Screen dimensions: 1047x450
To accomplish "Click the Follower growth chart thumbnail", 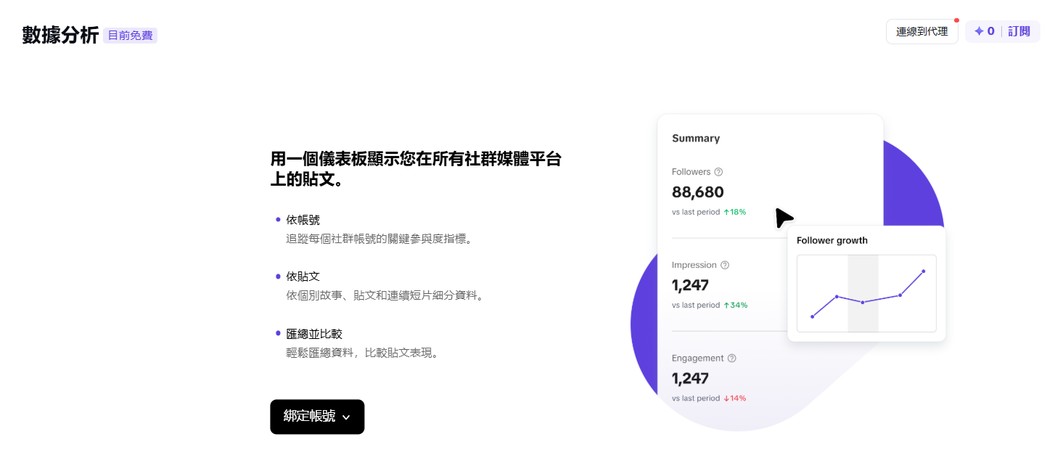I will [867, 293].
